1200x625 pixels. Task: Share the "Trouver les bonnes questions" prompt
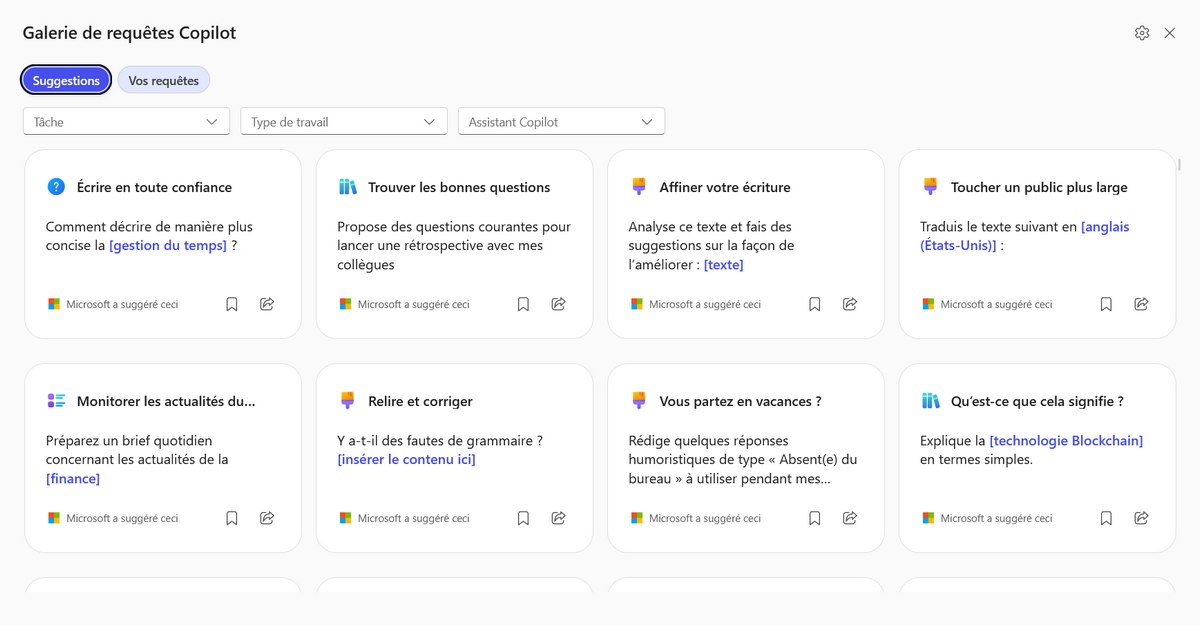559,304
